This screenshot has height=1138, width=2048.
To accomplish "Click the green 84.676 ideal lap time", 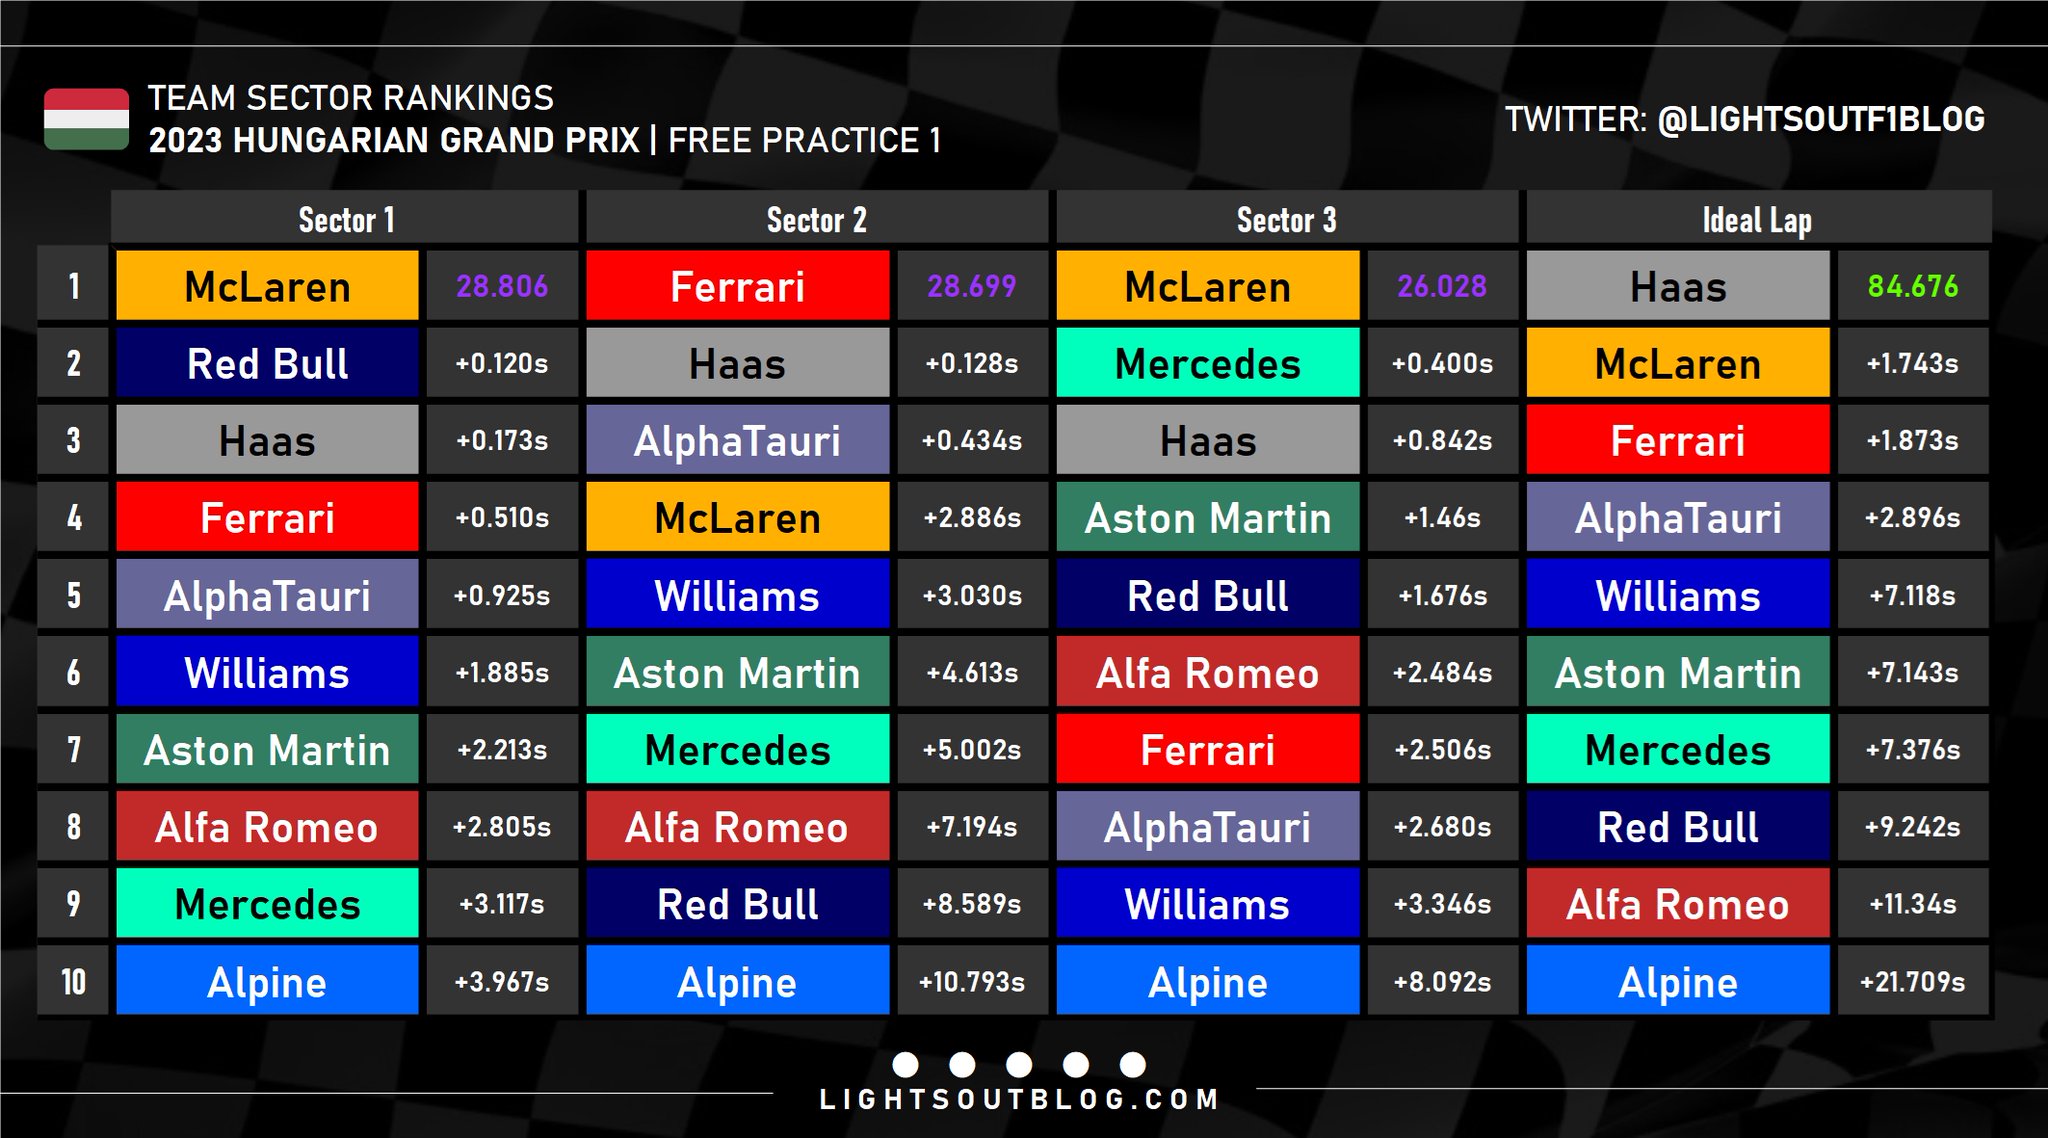I will pyautogui.click(x=1912, y=287).
